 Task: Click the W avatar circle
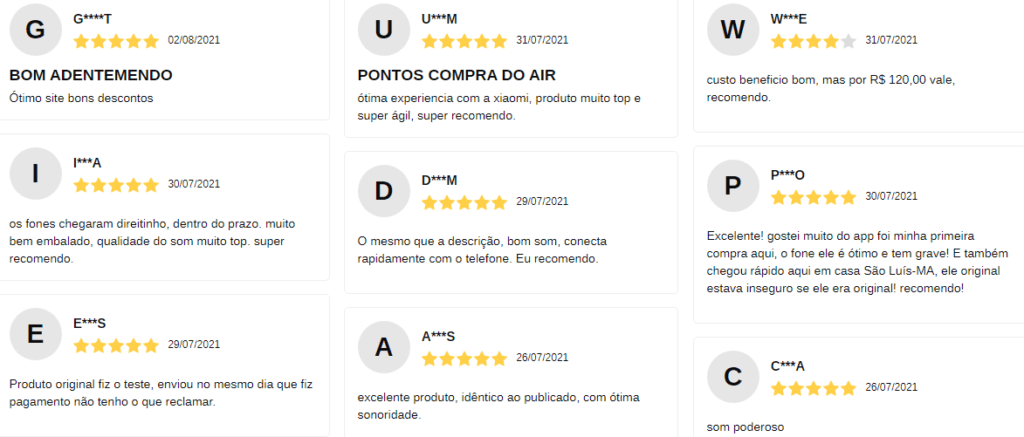pos(732,30)
